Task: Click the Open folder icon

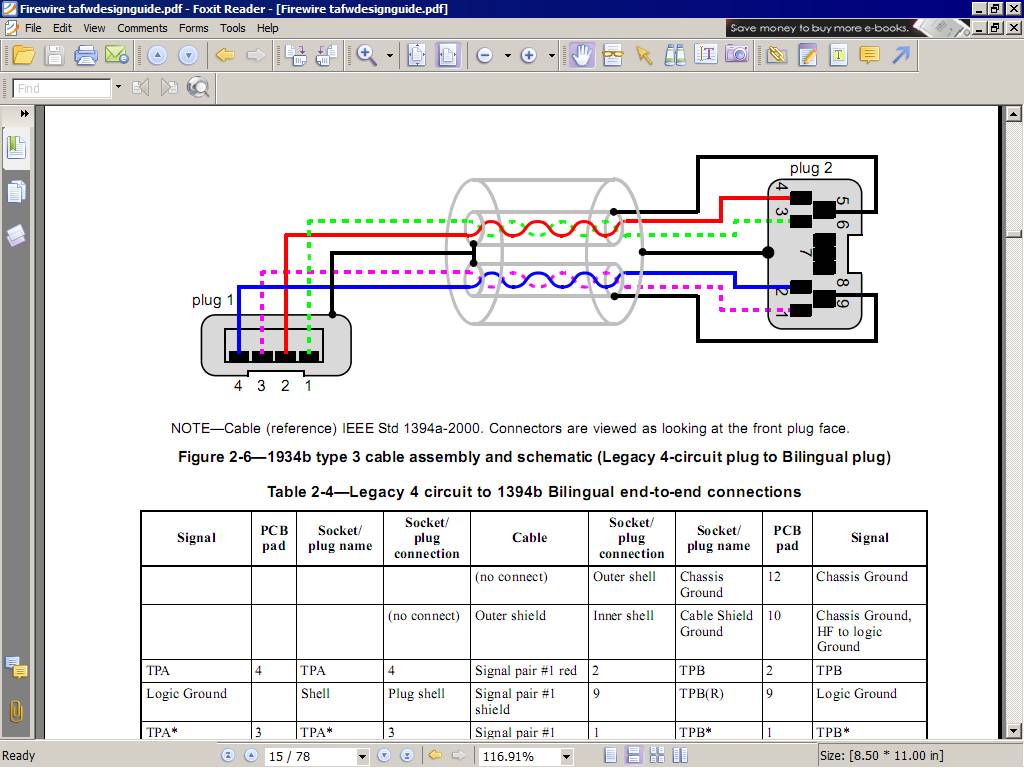Action: [x=24, y=55]
